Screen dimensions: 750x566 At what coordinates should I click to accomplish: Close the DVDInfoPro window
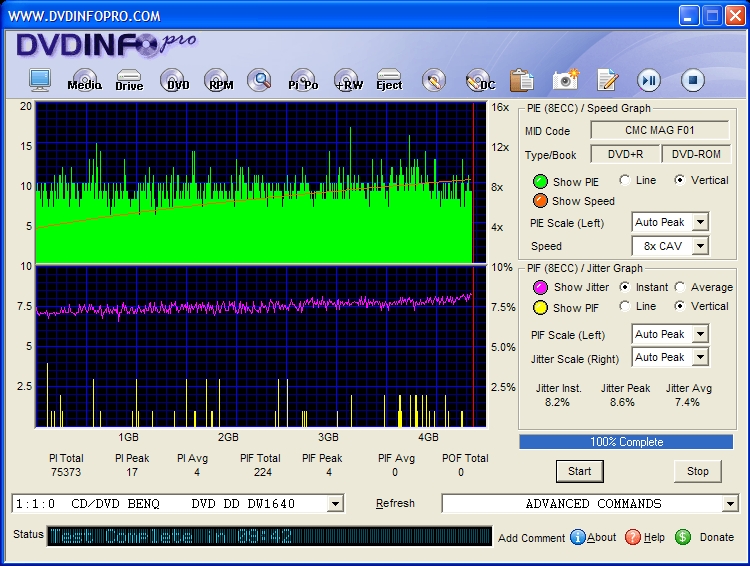736,16
